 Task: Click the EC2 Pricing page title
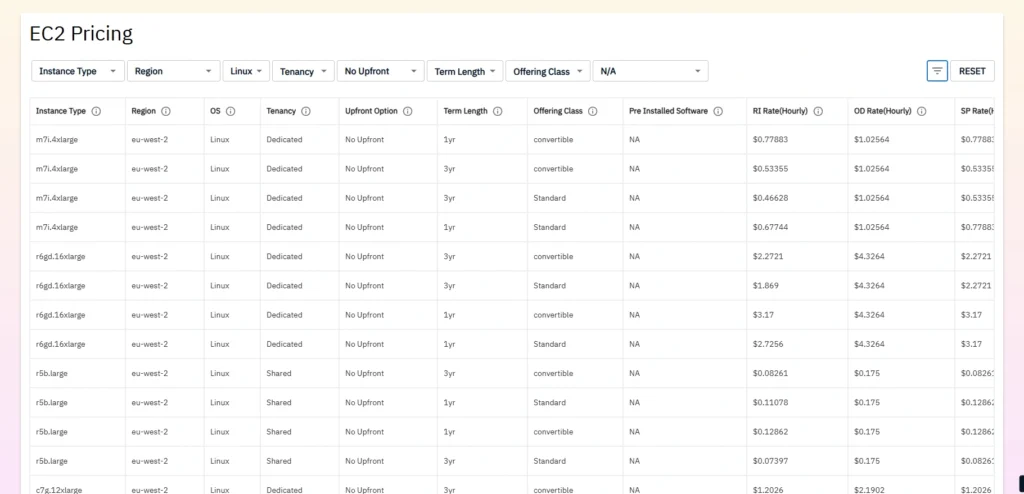pyautogui.click(x=81, y=34)
